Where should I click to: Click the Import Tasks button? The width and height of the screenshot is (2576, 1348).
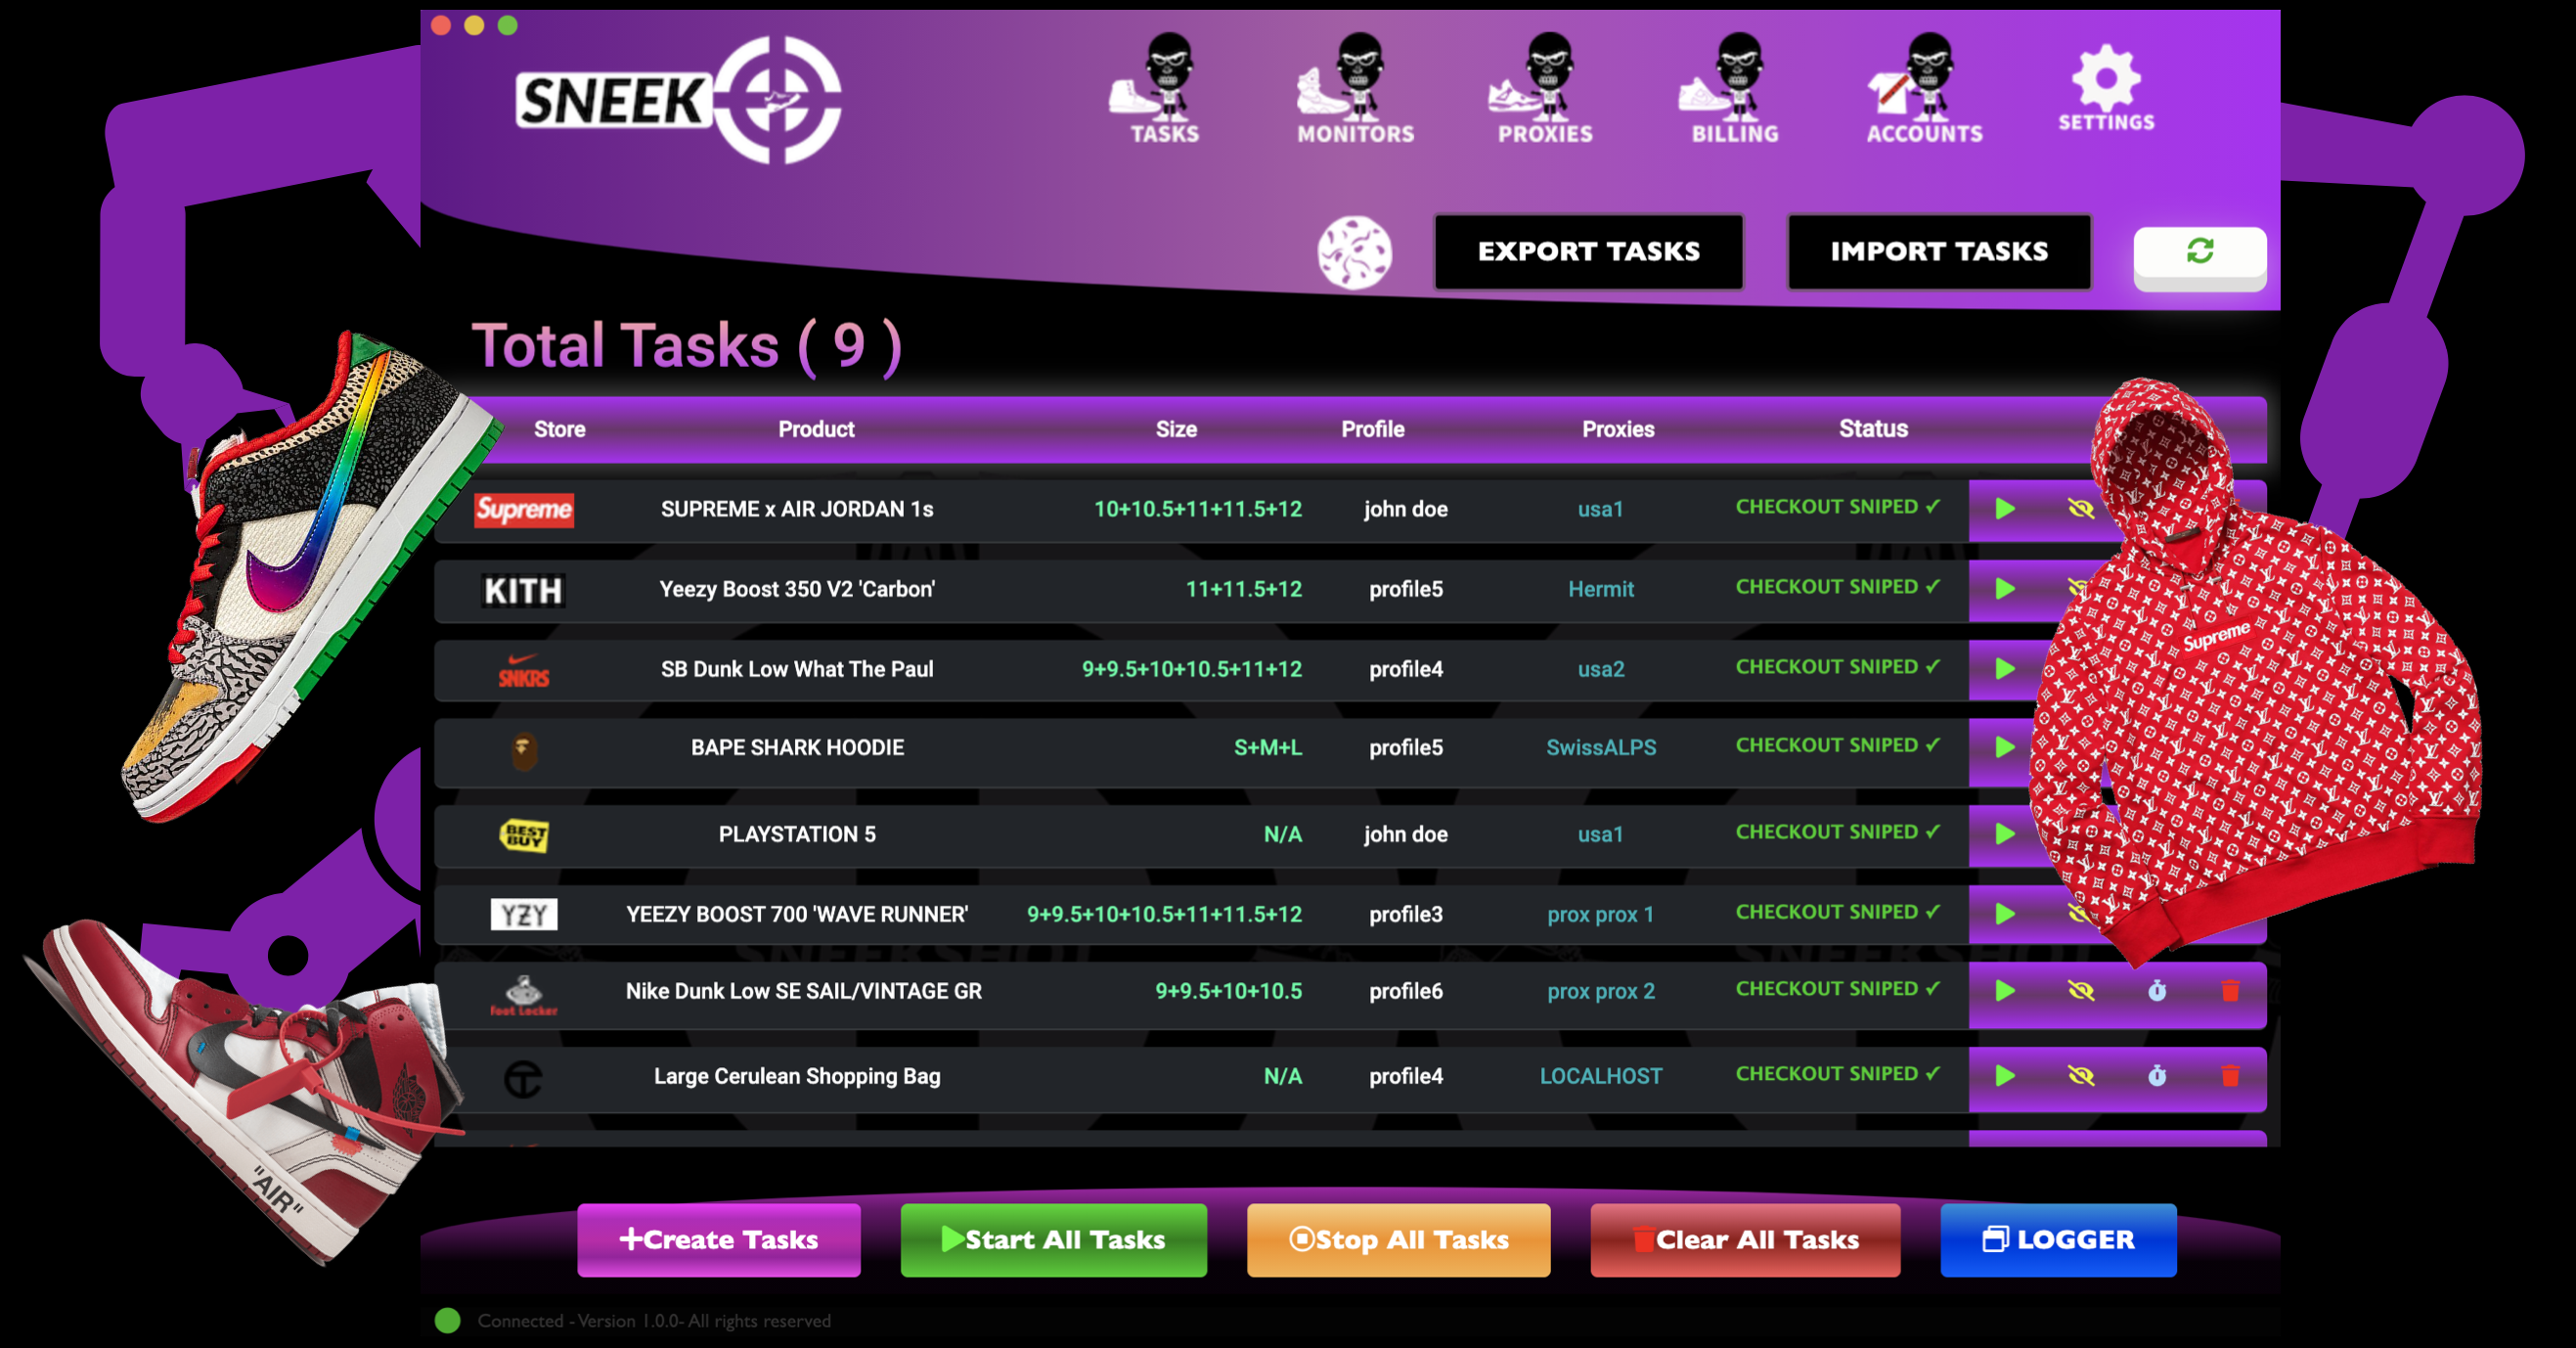[1938, 252]
